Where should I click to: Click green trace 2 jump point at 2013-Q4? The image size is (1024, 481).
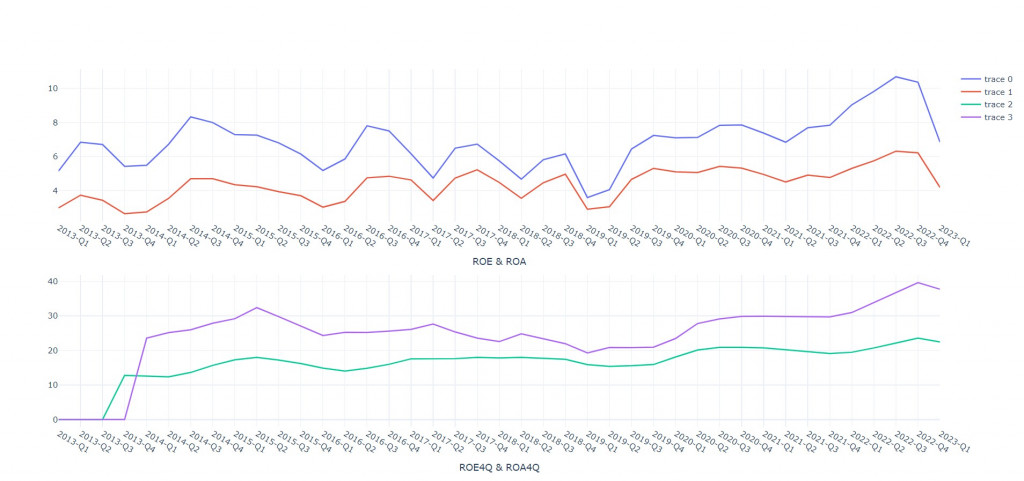(124, 375)
